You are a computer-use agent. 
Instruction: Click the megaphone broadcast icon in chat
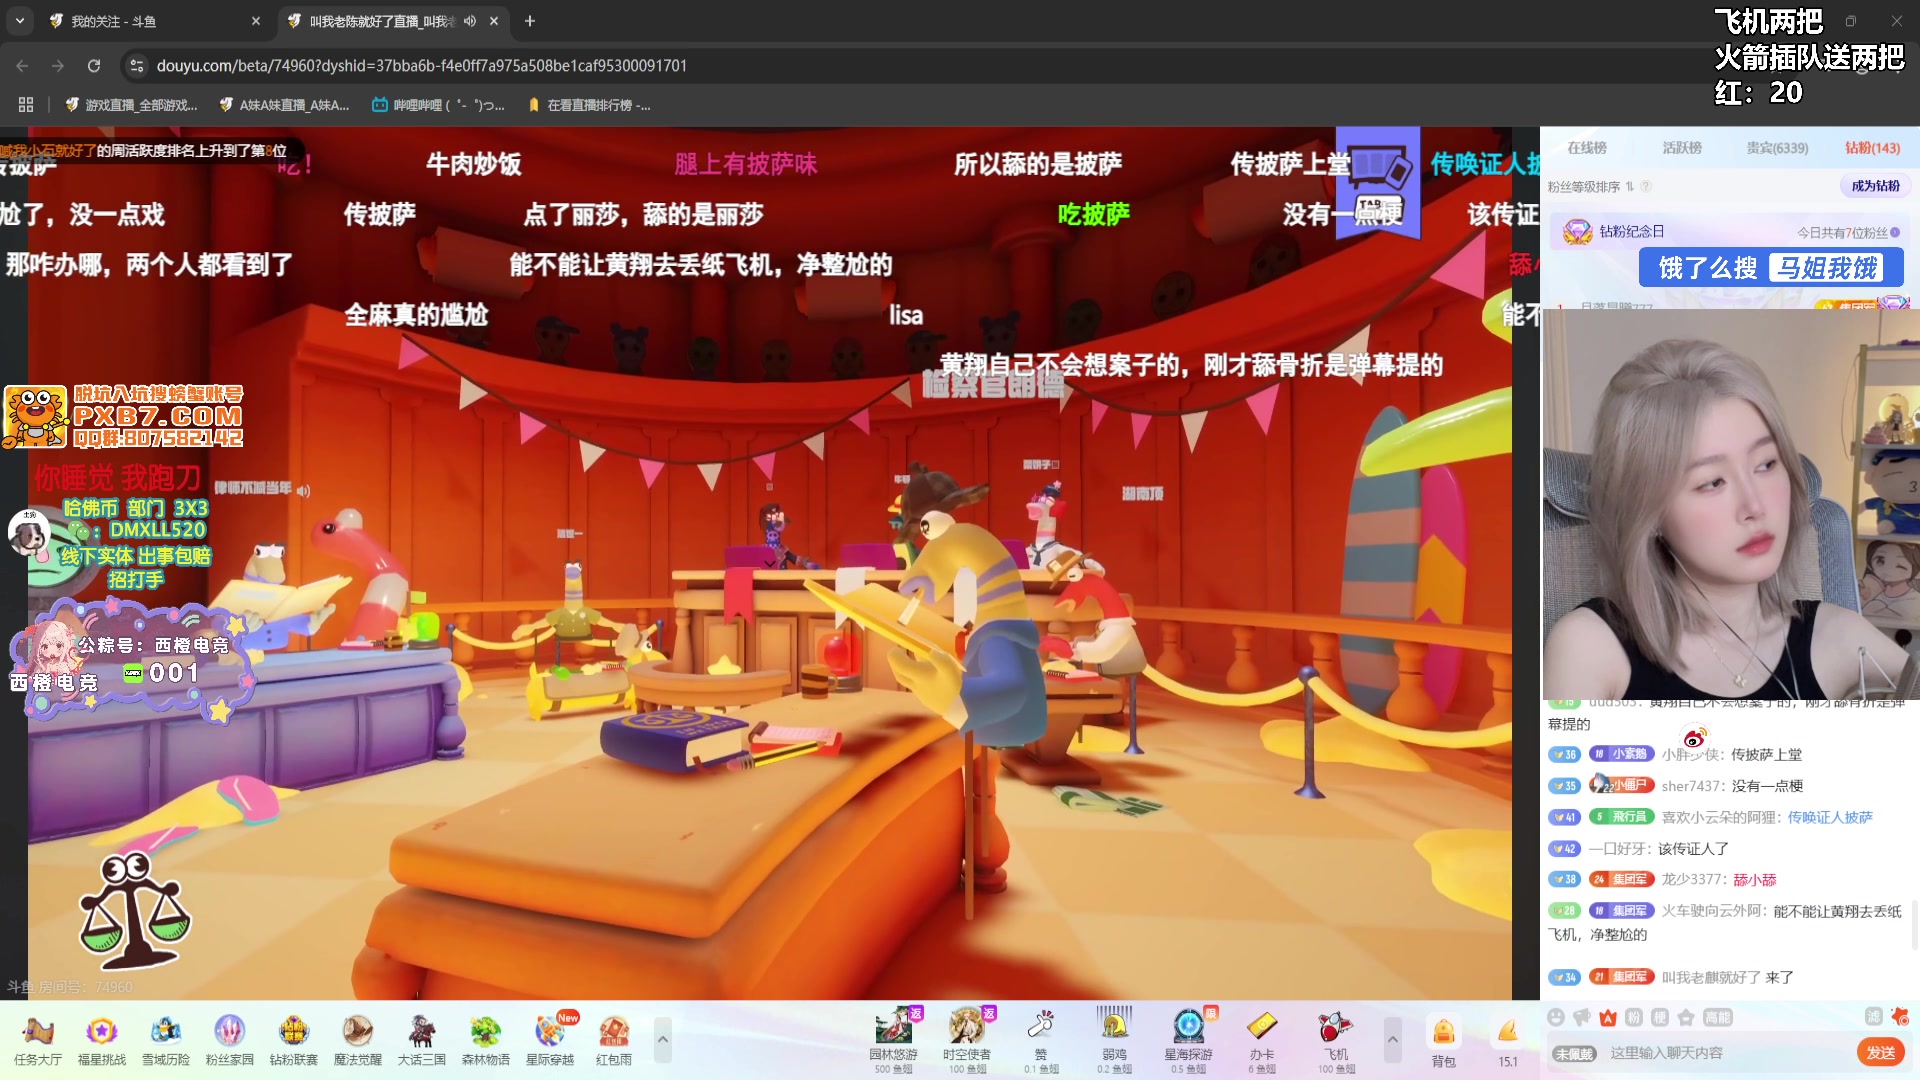pyautogui.click(x=1582, y=1017)
